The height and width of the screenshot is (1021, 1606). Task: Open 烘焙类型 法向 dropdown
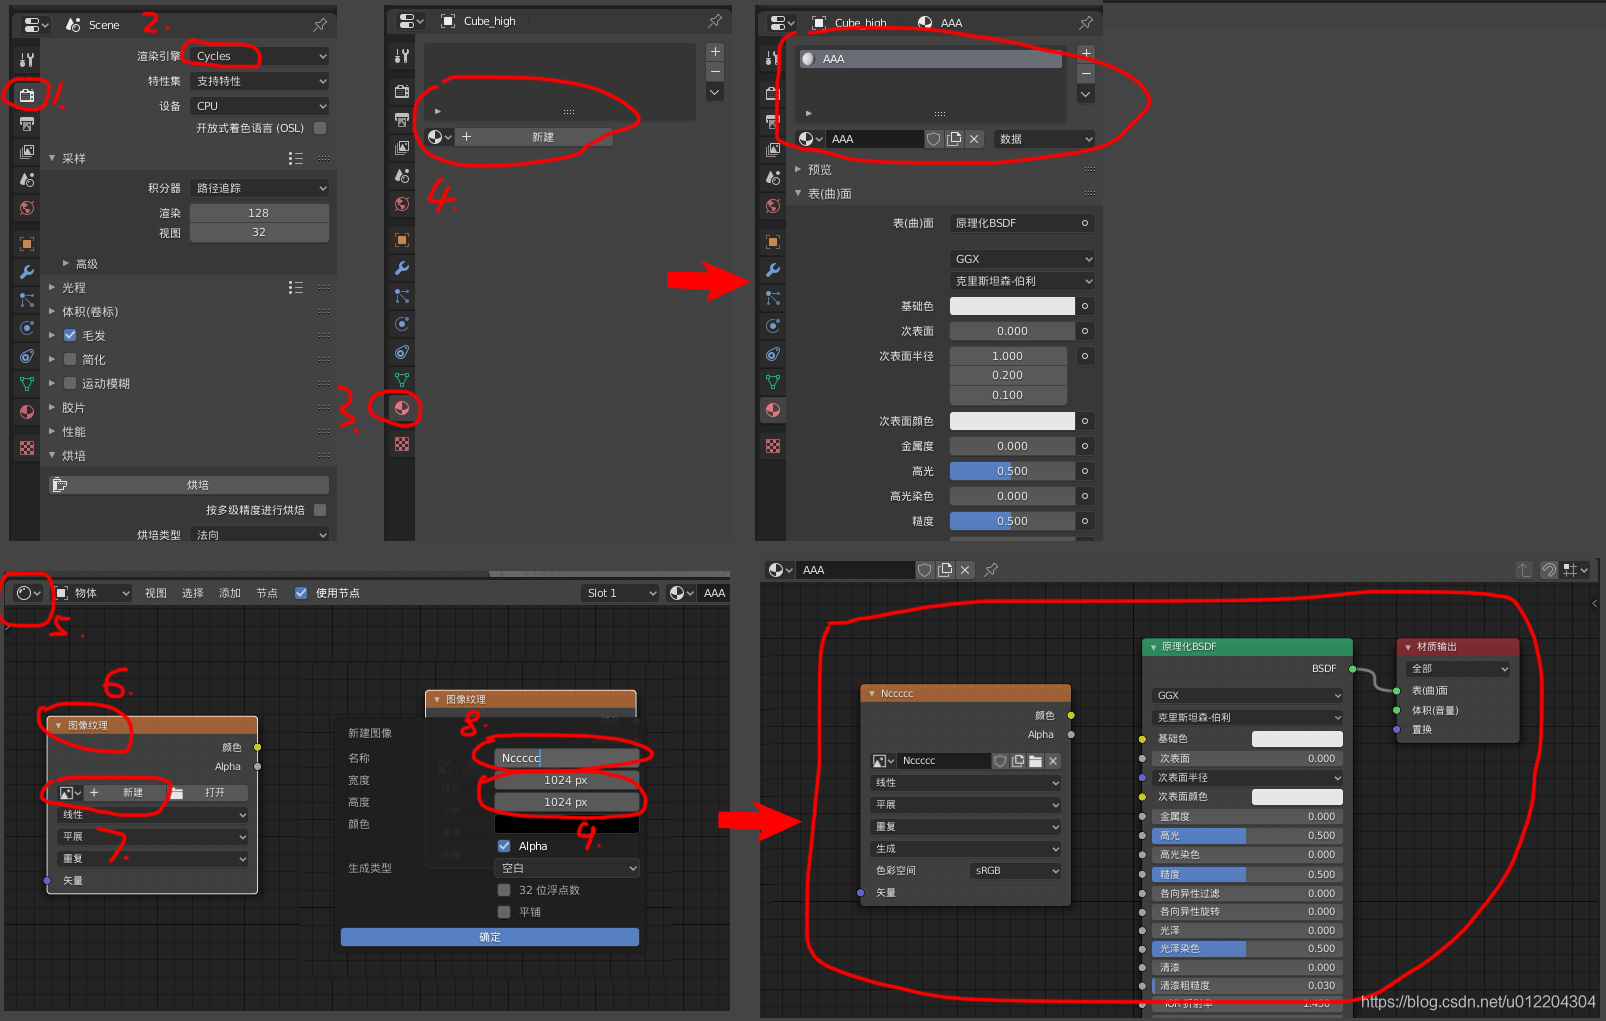click(259, 535)
